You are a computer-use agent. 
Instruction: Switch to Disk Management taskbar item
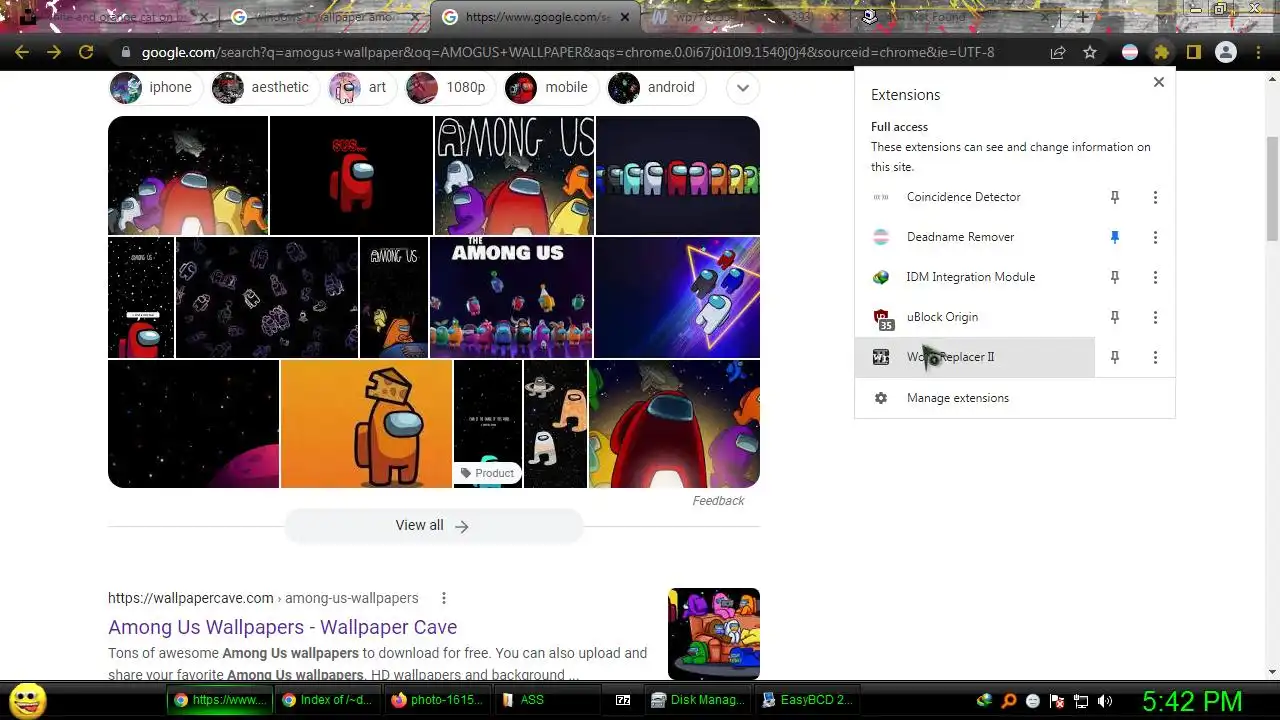697,700
